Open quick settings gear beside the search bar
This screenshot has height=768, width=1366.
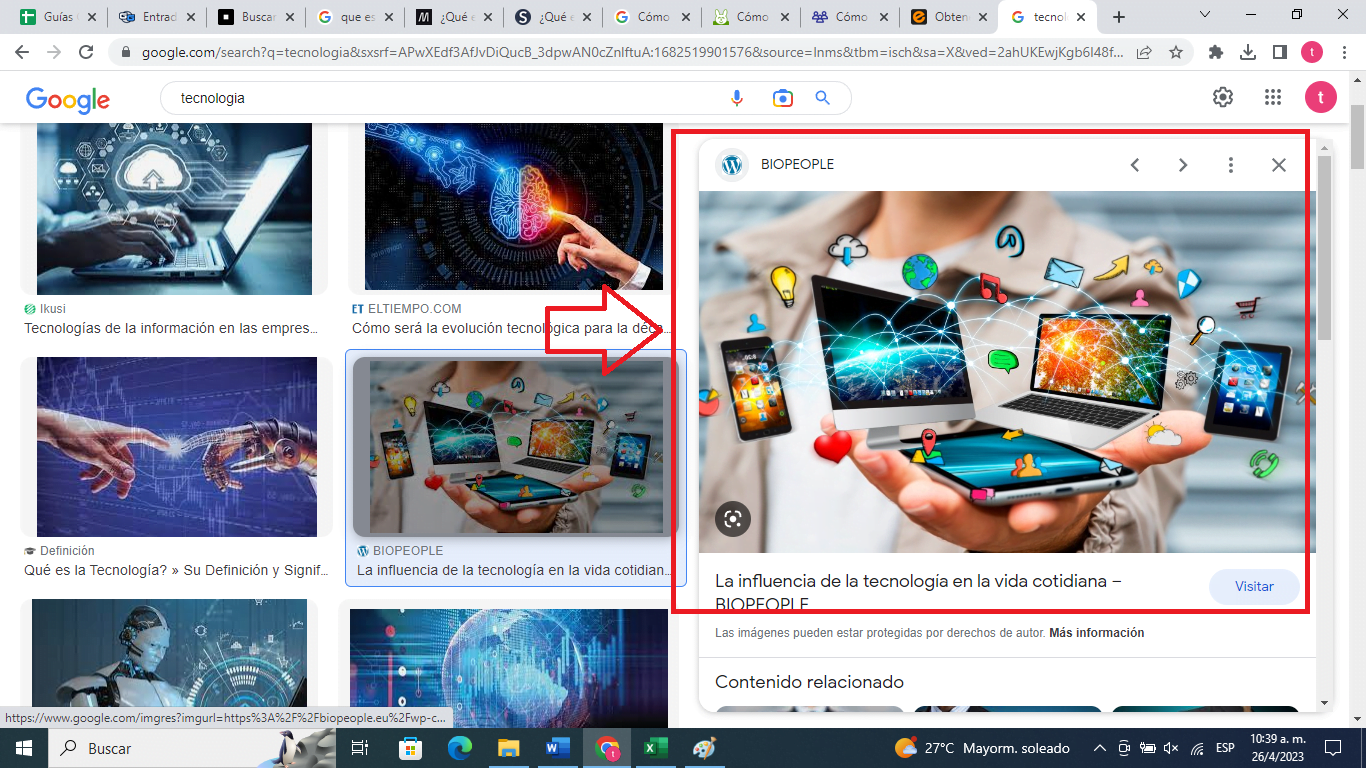(1221, 97)
